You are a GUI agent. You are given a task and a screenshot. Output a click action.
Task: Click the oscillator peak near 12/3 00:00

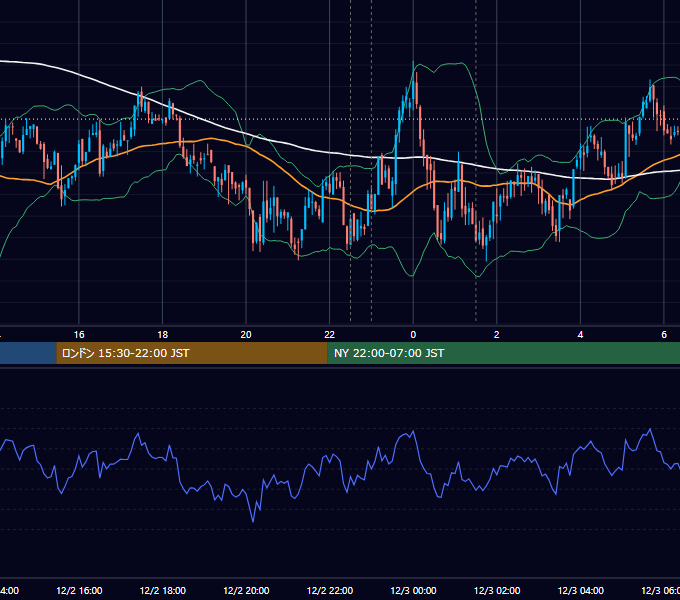click(x=414, y=431)
